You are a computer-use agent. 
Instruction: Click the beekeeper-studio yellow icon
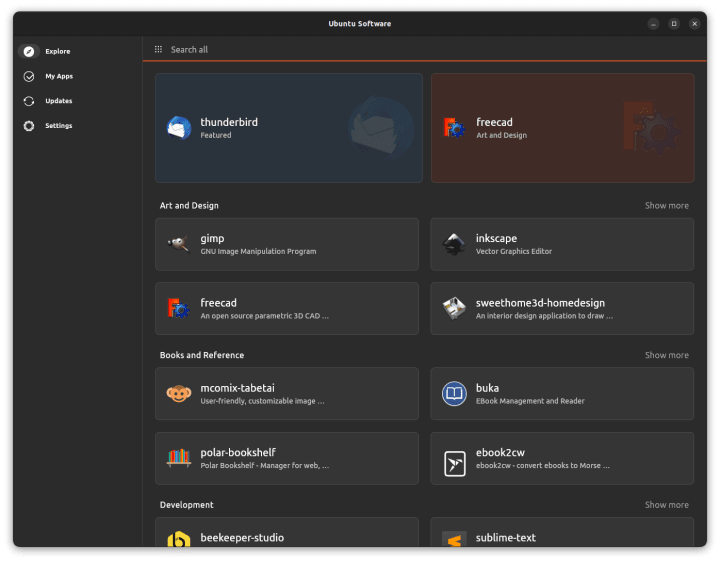pos(179,539)
